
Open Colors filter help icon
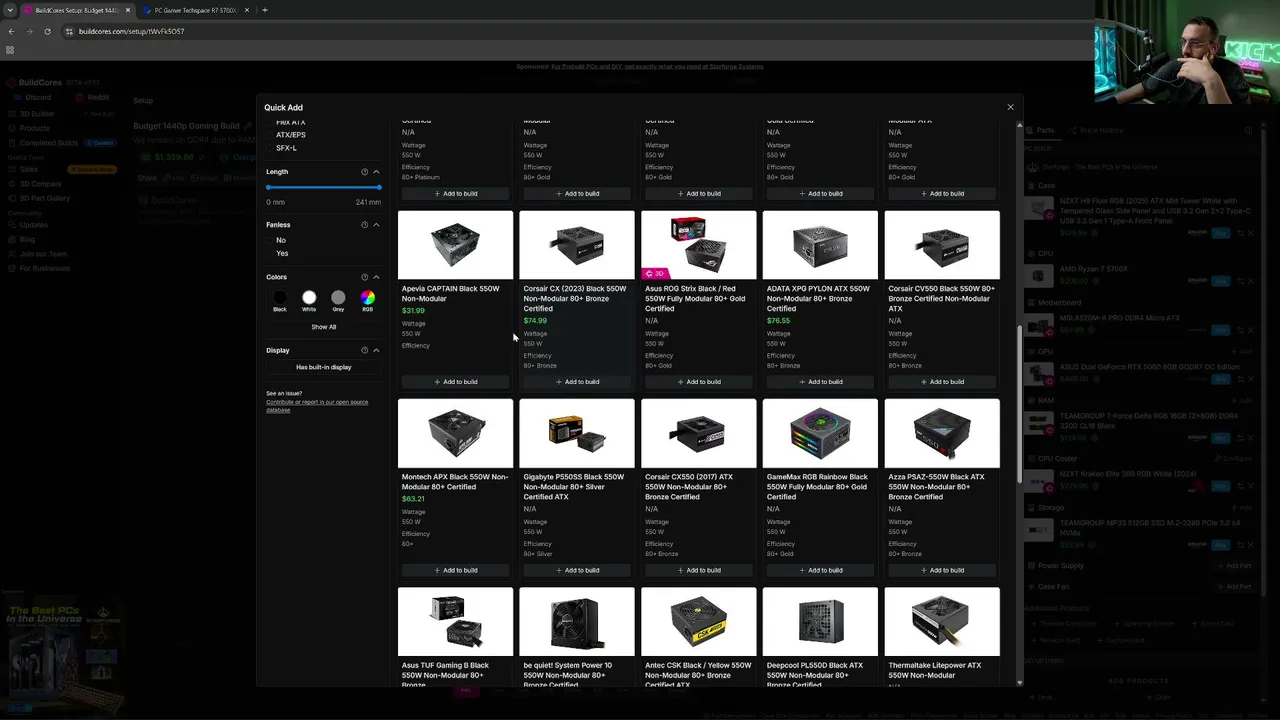coord(364,277)
